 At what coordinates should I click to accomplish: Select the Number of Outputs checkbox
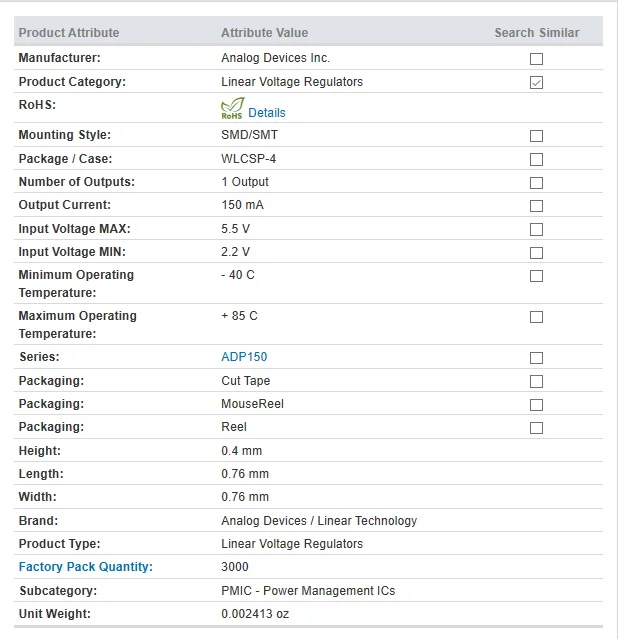[536, 183]
